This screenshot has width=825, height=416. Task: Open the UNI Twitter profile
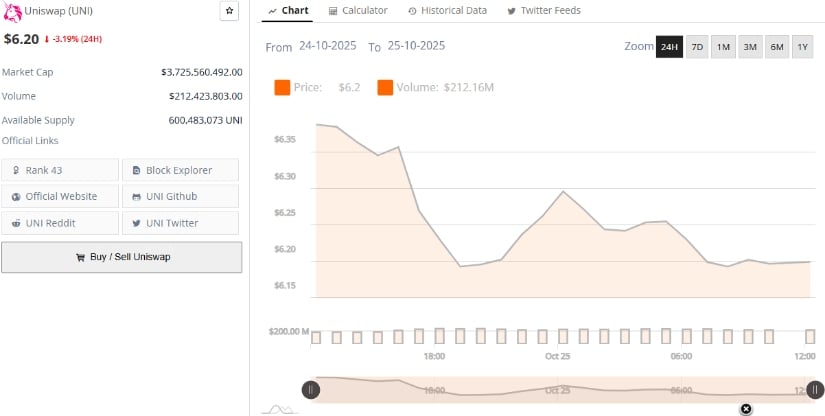coord(180,223)
